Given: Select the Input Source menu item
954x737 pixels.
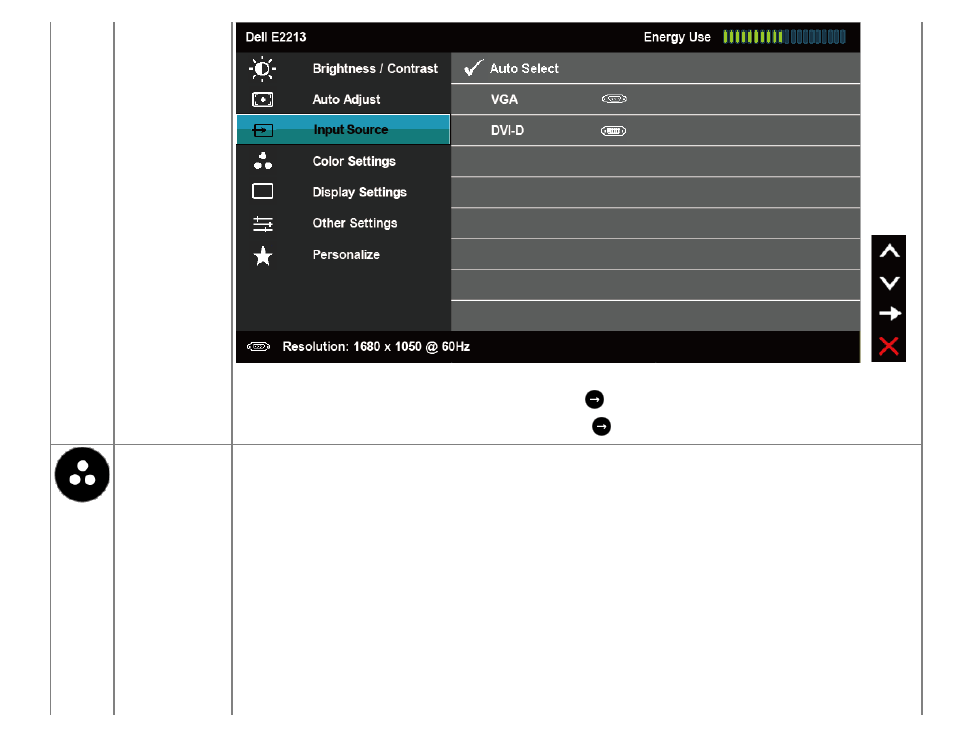Looking at the screenshot, I should pyautogui.click(x=343, y=130).
